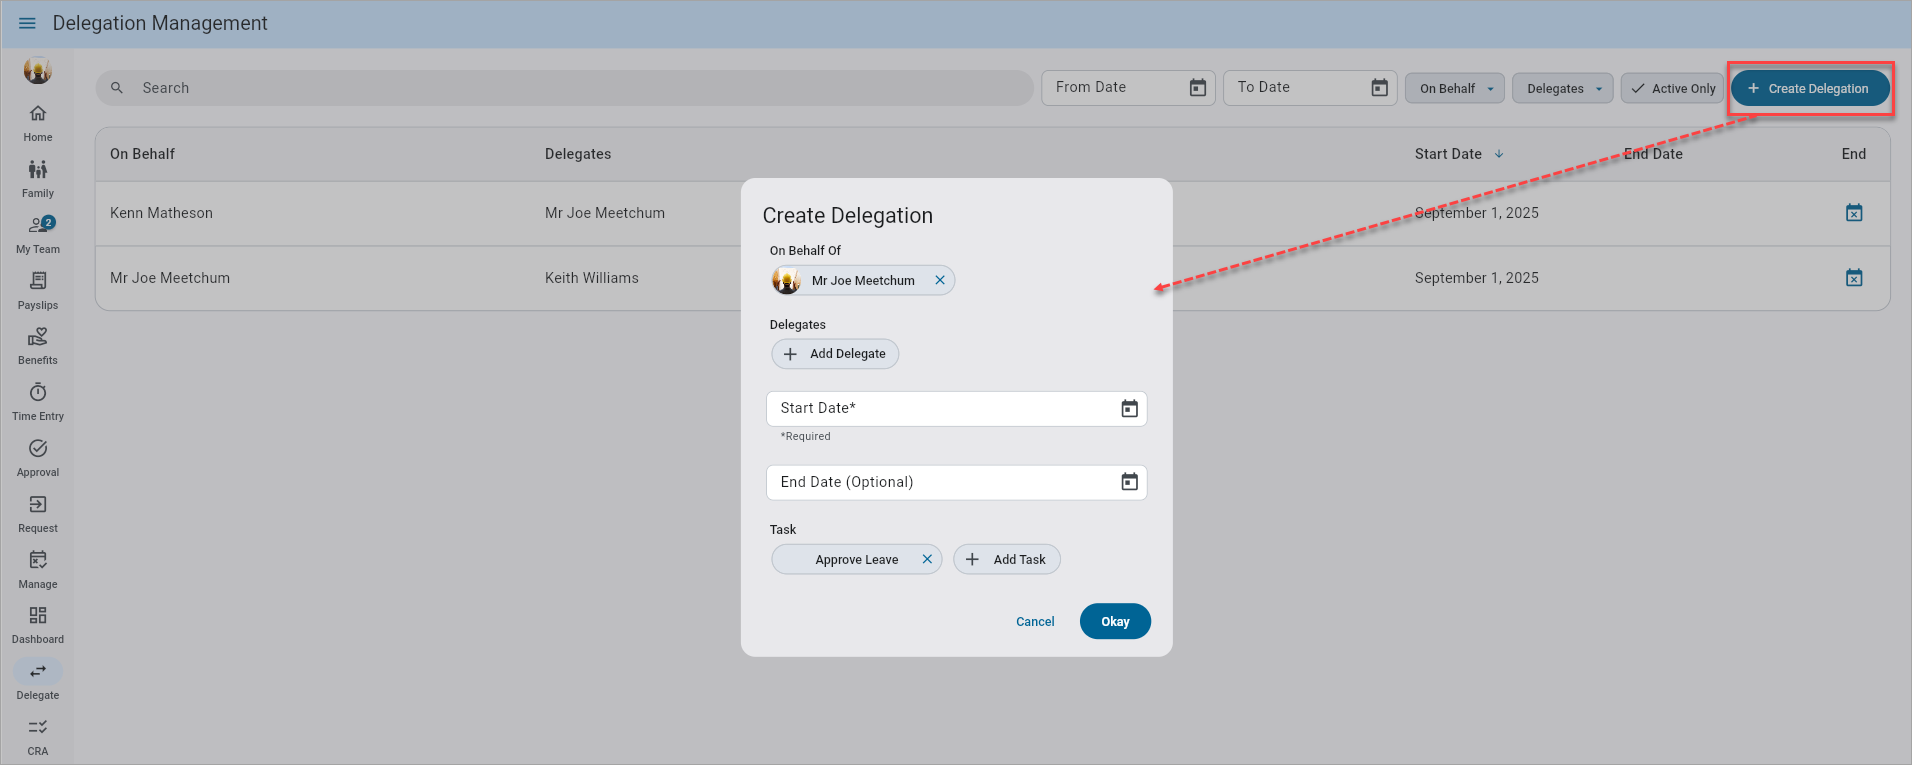Open the To Date filter calendar icon
Image resolution: width=1912 pixels, height=765 pixels.
(1379, 88)
